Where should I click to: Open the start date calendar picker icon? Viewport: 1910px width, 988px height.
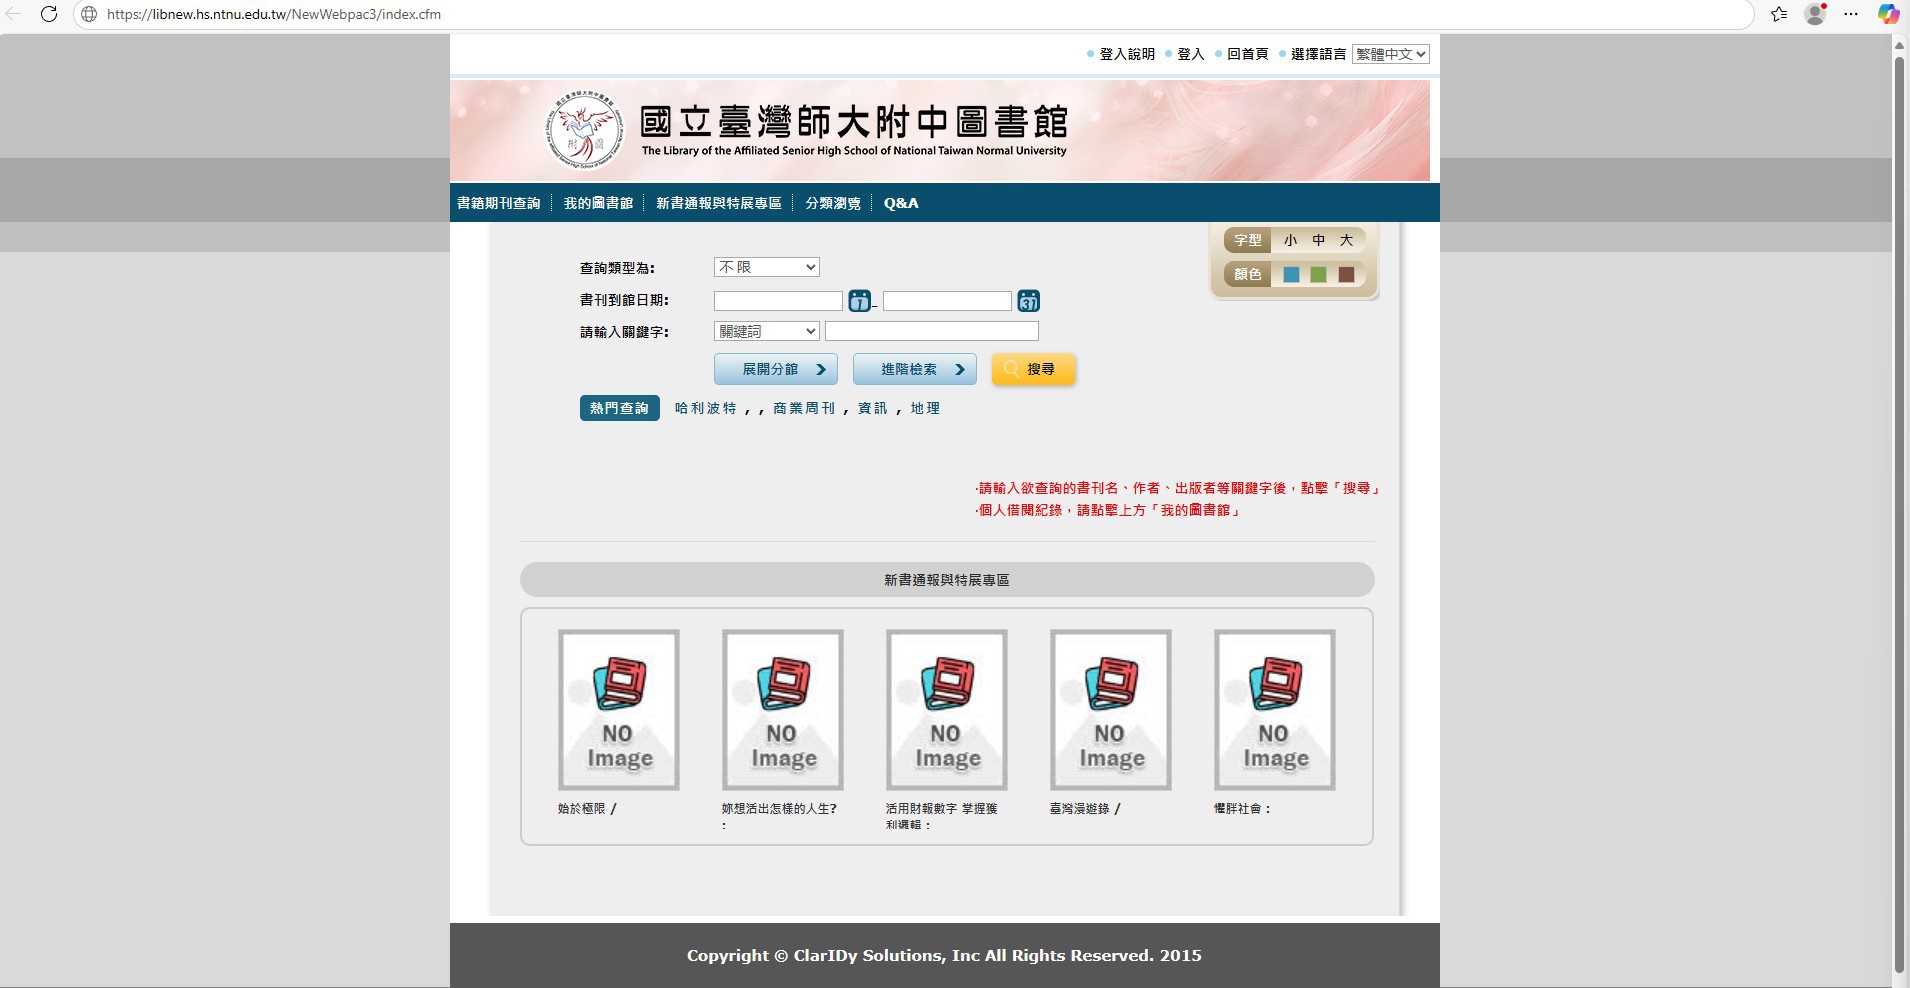pyautogui.click(x=859, y=300)
